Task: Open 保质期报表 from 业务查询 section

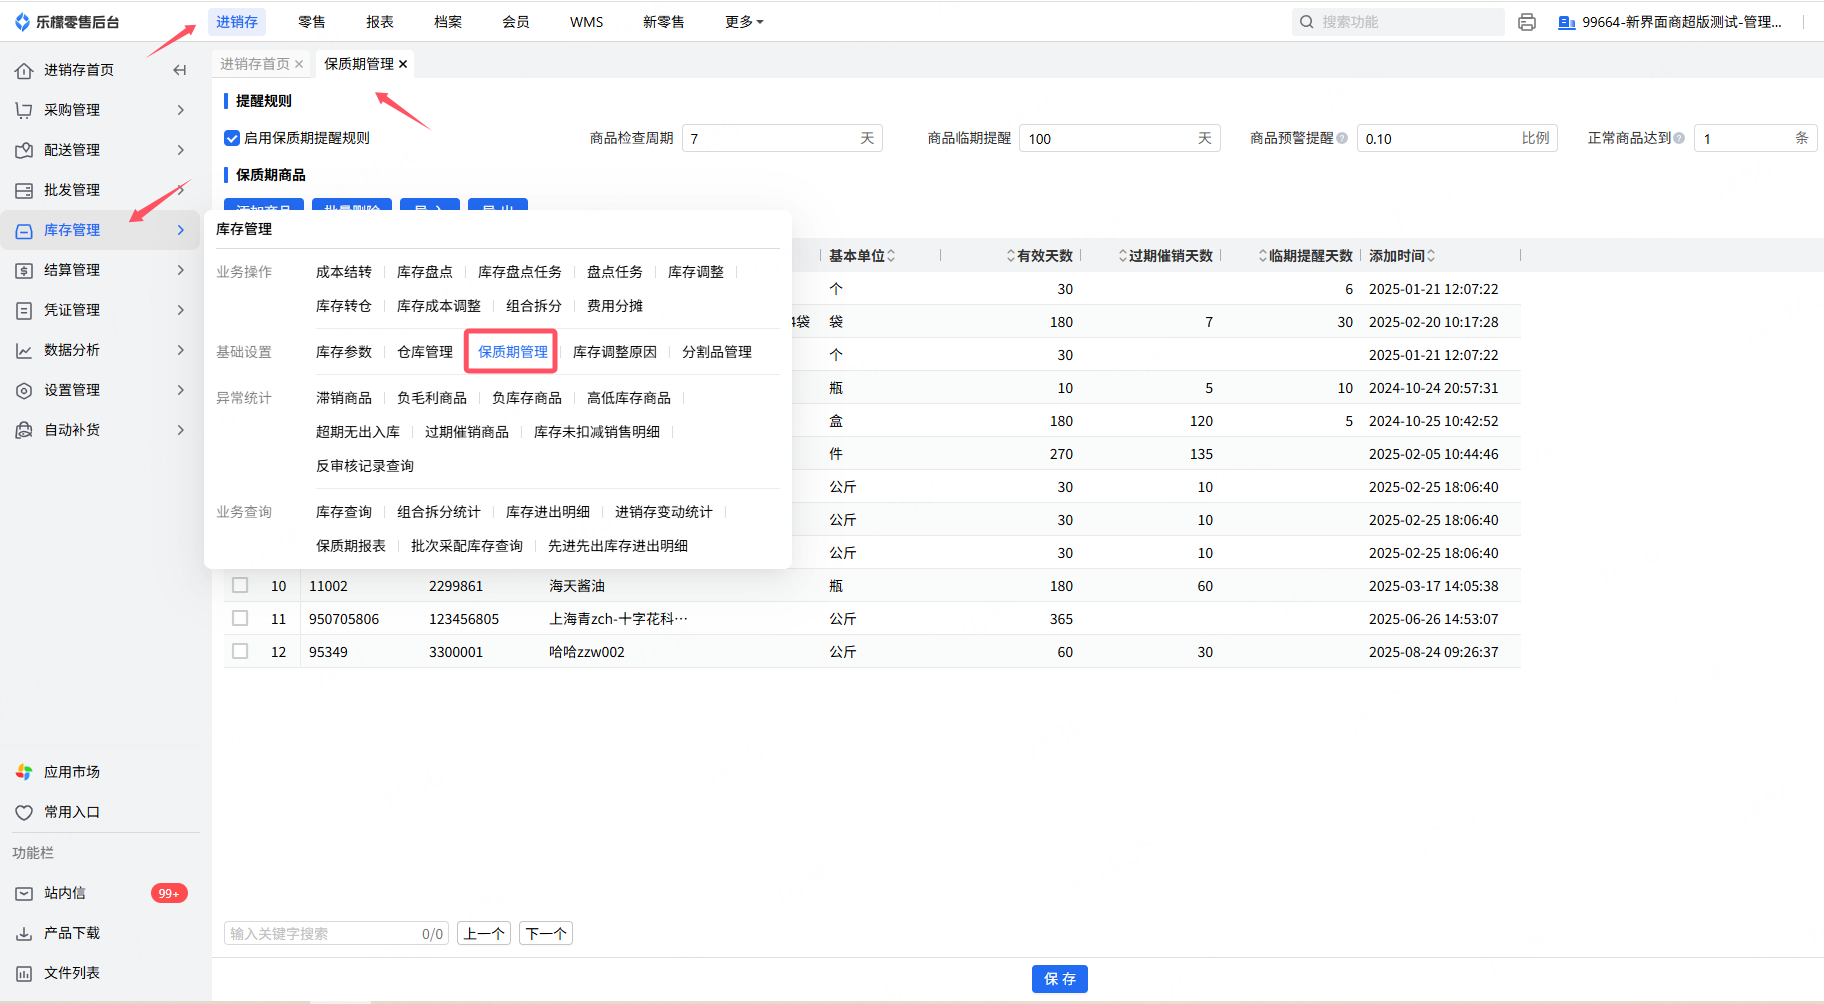Action: pyautogui.click(x=351, y=546)
